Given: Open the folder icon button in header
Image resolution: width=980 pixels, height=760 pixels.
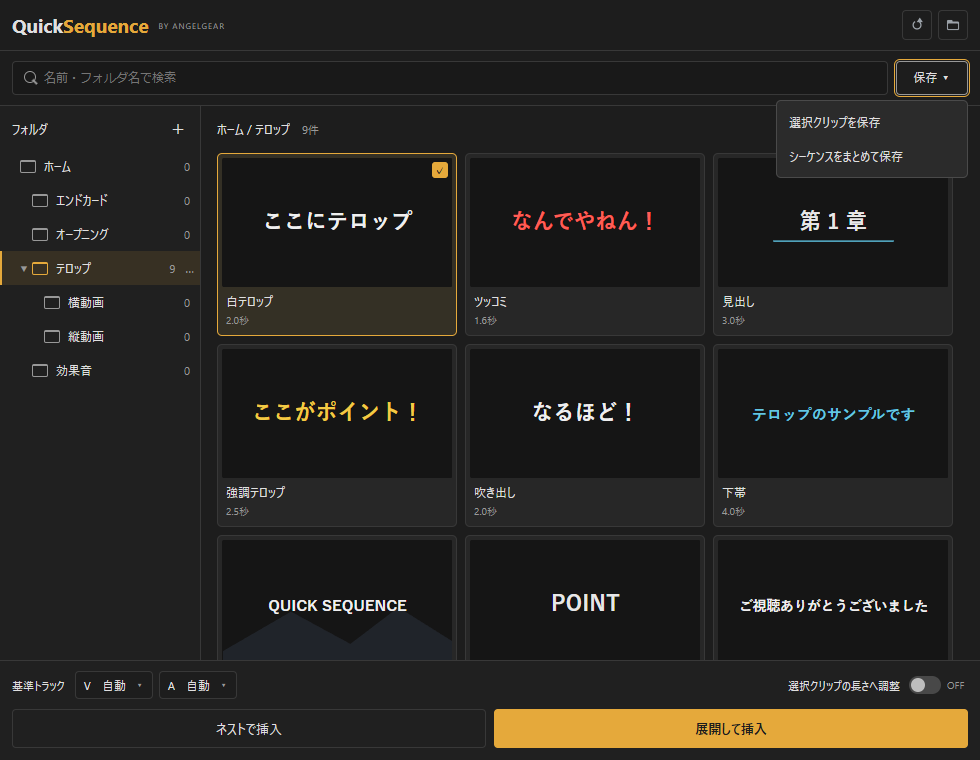Looking at the screenshot, I should (952, 25).
